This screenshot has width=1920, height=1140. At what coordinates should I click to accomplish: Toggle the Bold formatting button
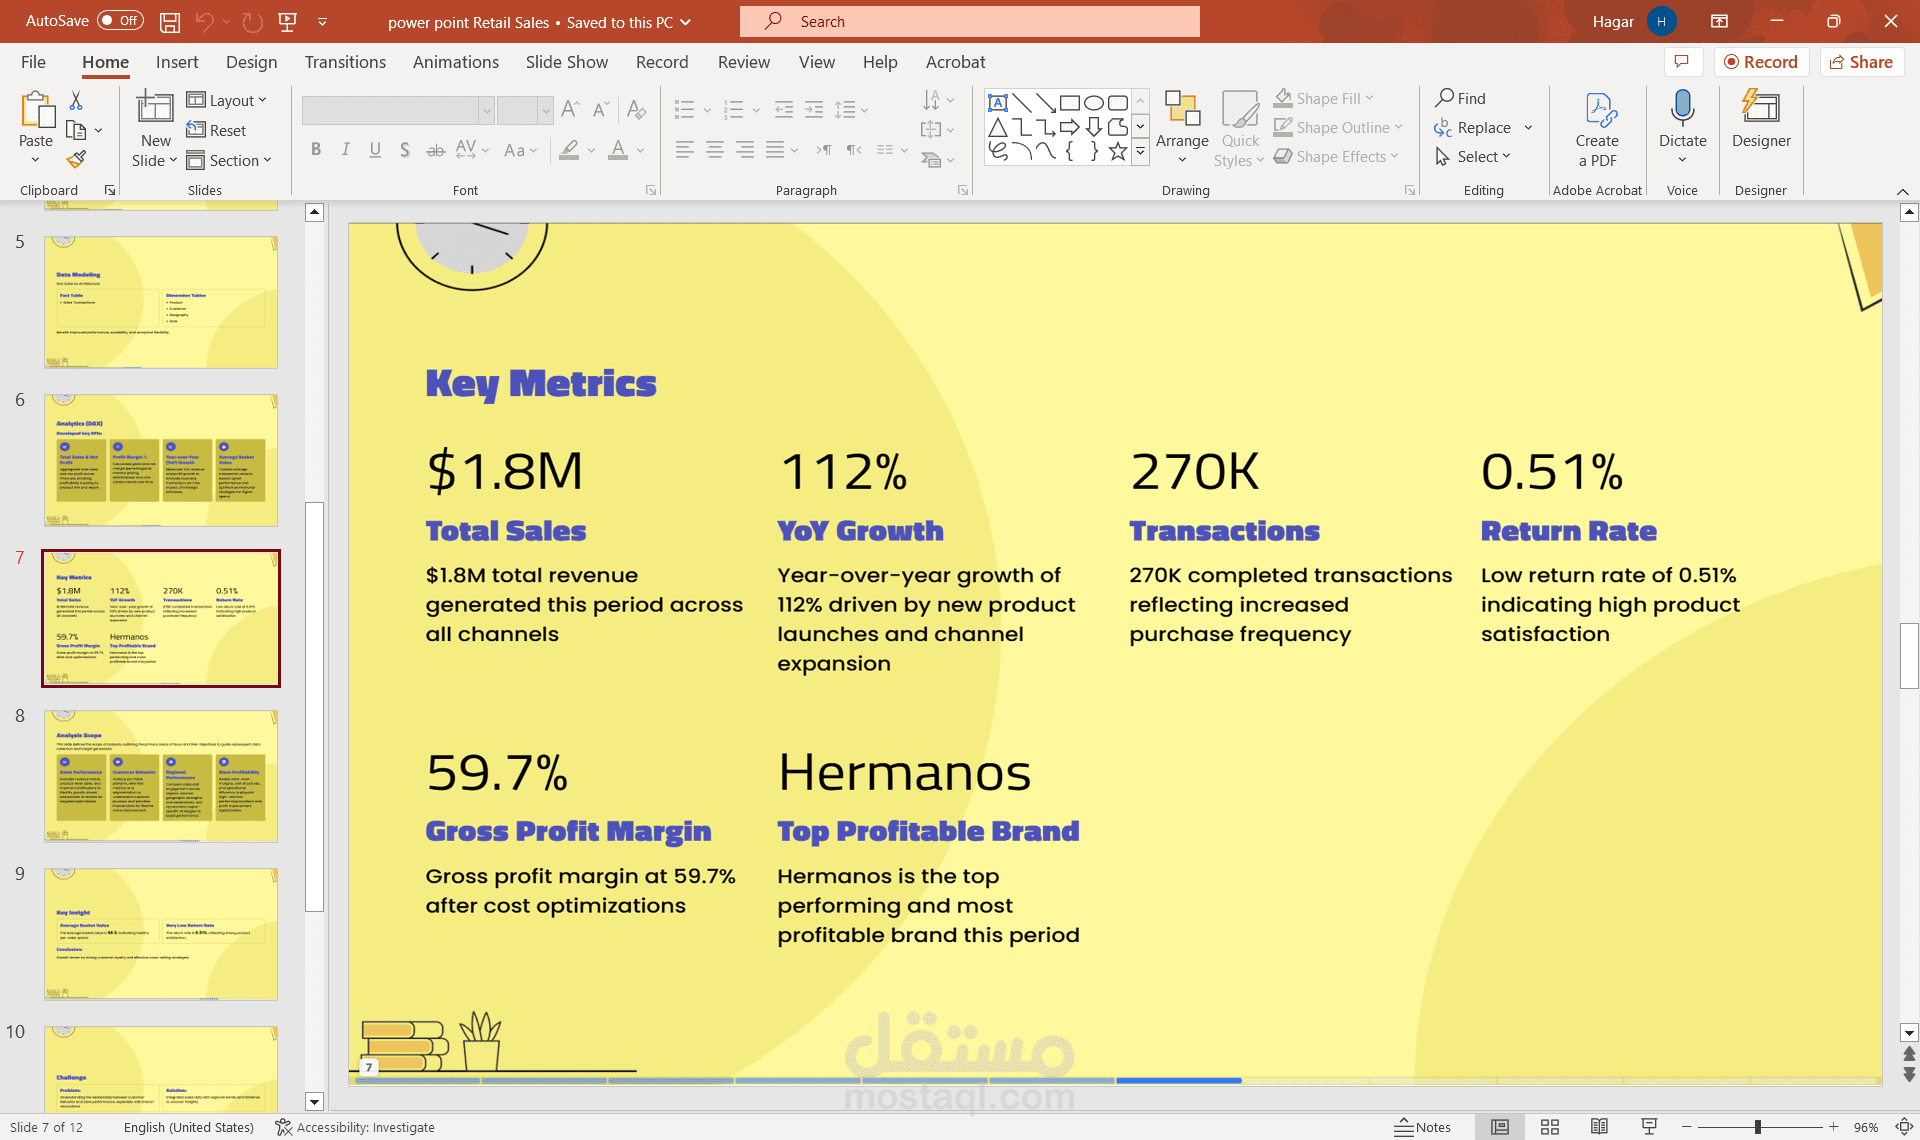(316, 150)
